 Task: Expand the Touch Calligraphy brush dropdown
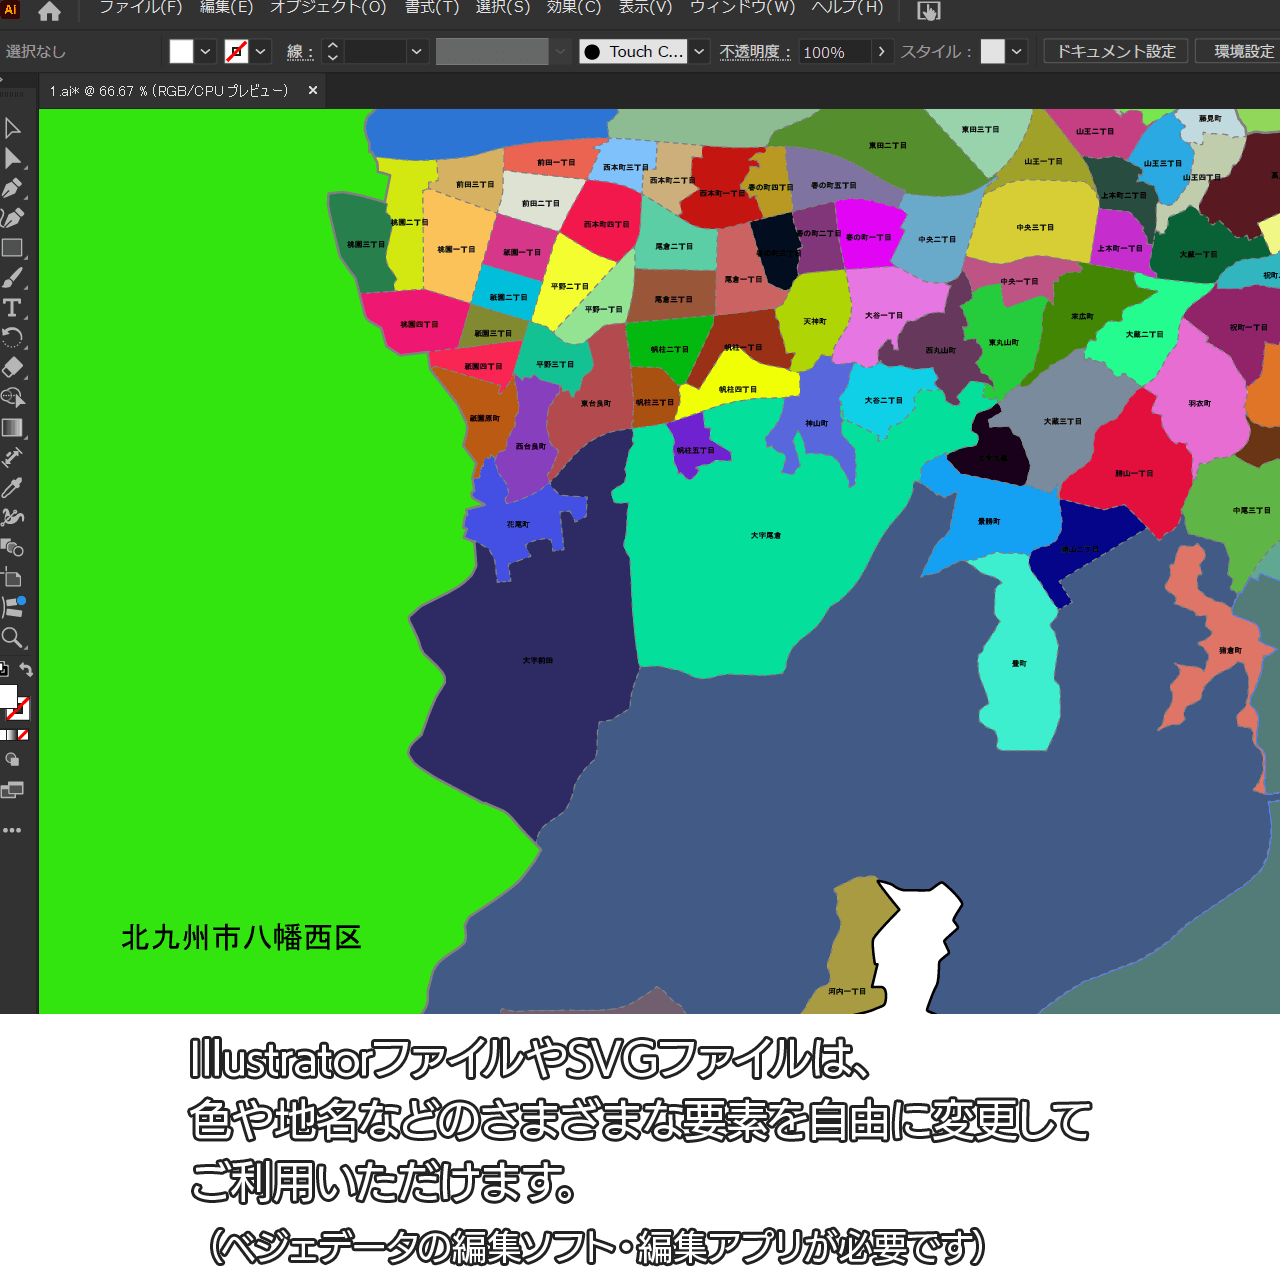coord(699,51)
